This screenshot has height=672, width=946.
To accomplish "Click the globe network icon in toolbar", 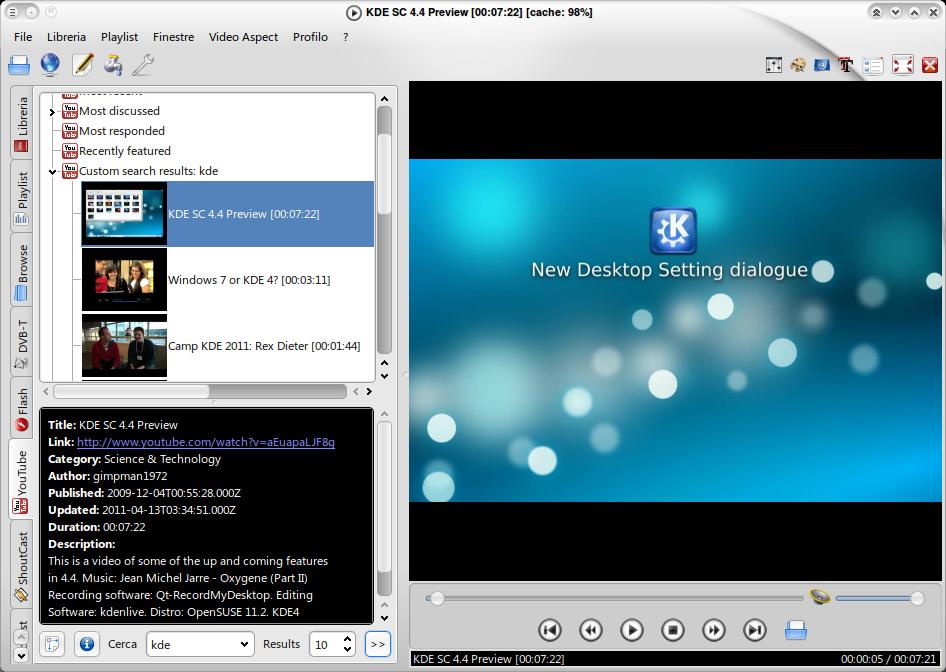I will click(x=50, y=65).
